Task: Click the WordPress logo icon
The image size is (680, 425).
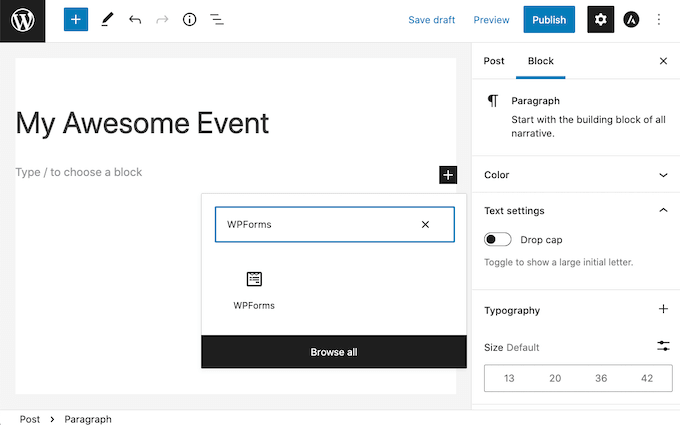Action: 23,20
